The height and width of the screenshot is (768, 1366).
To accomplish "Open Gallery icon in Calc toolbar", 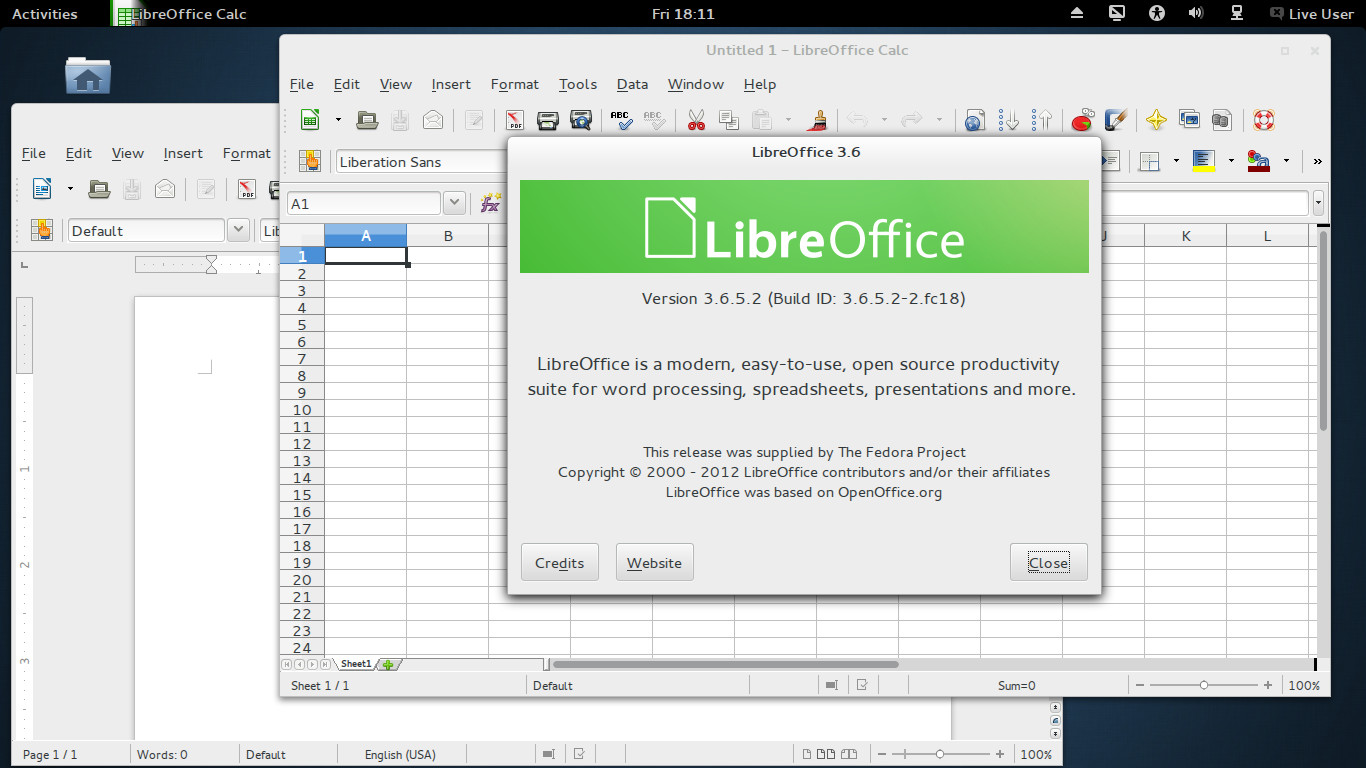I will pyautogui.click(x=1189, y=120).
